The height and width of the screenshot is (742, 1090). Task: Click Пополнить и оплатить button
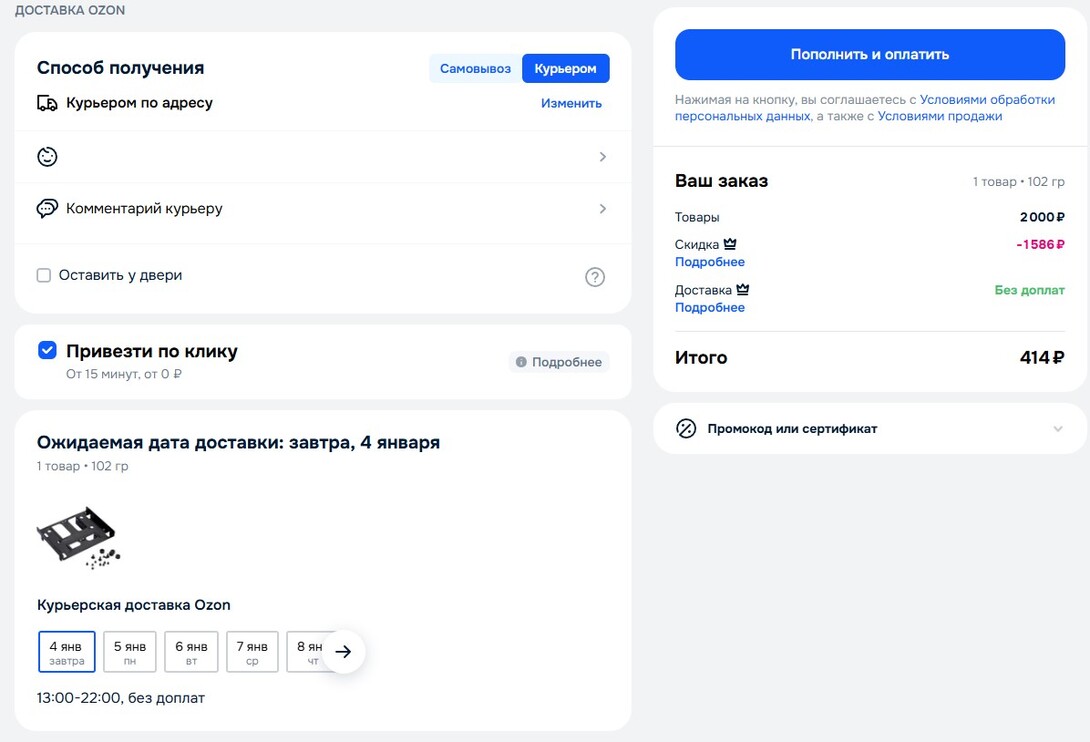pyautogui.click(x=870, y=54)
